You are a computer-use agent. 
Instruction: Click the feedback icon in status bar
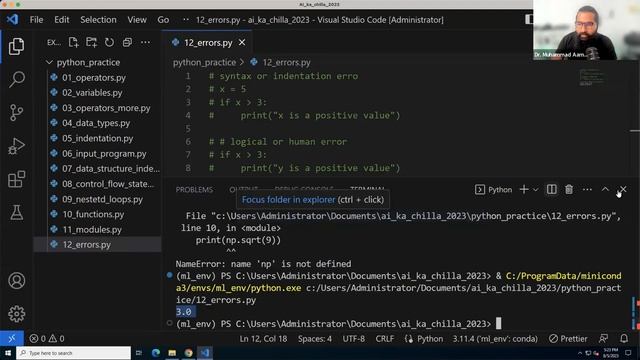(x=603, y=338)
